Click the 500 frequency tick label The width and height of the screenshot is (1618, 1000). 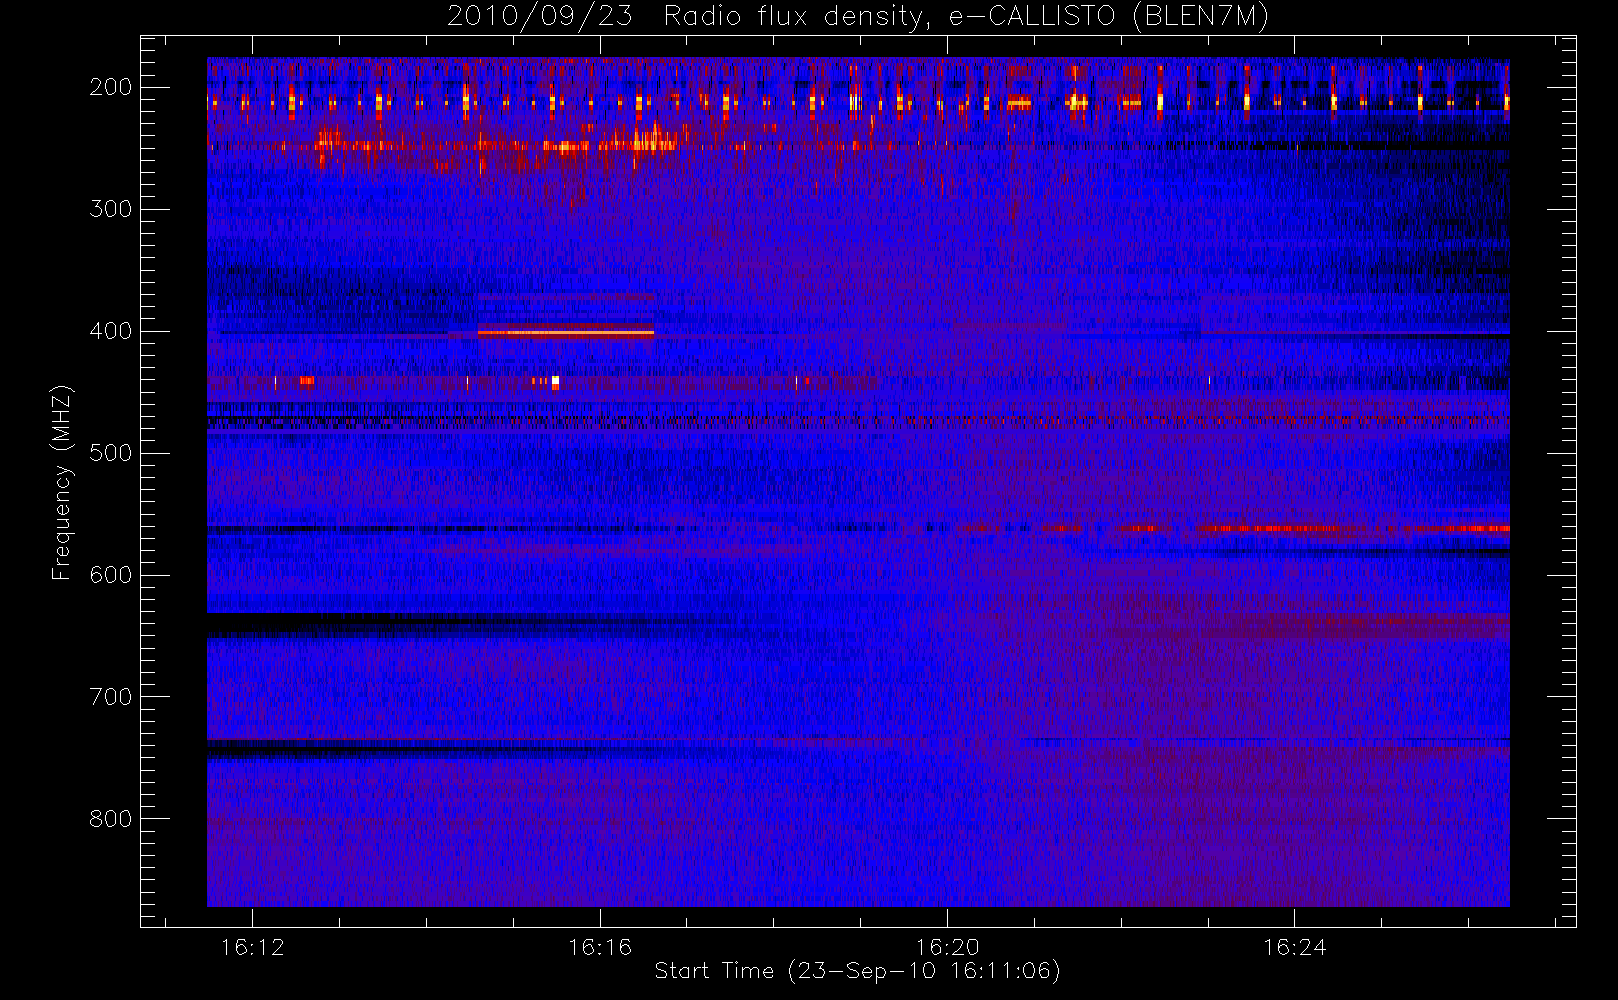click(x=110, y=453)
